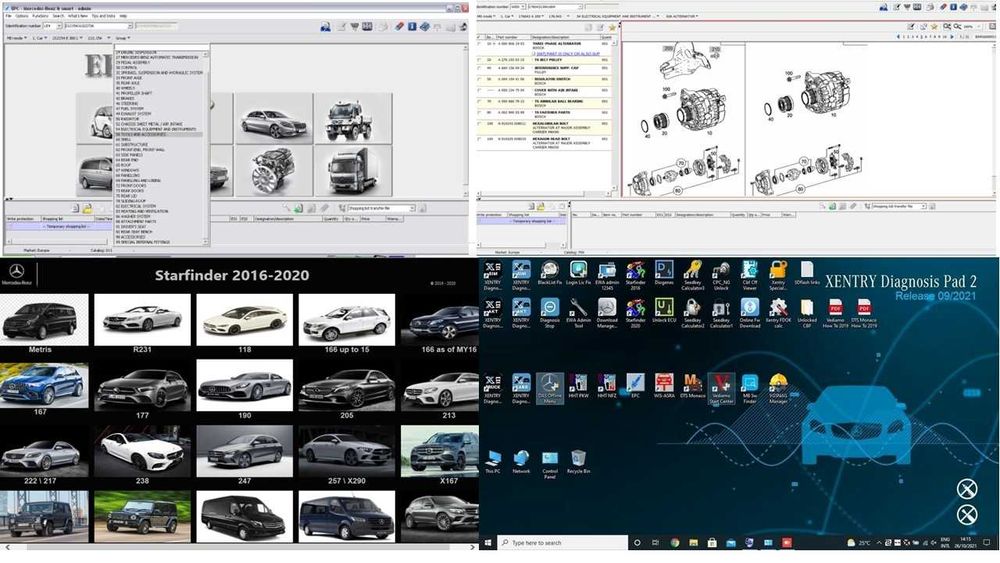1000x563 pixels.
Task: Open the MB mode dropdown in left EPC window
Action: pos(17,38)
